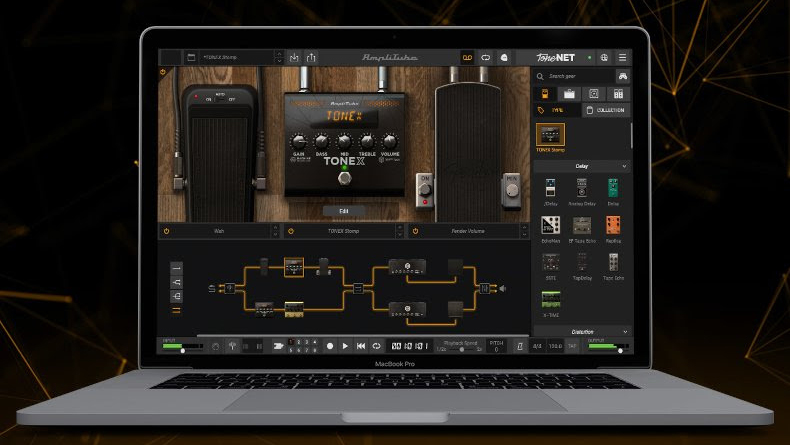Toggle power for the Wah slot
Screen dimensions: 790x445
click(x=167, y=231)
